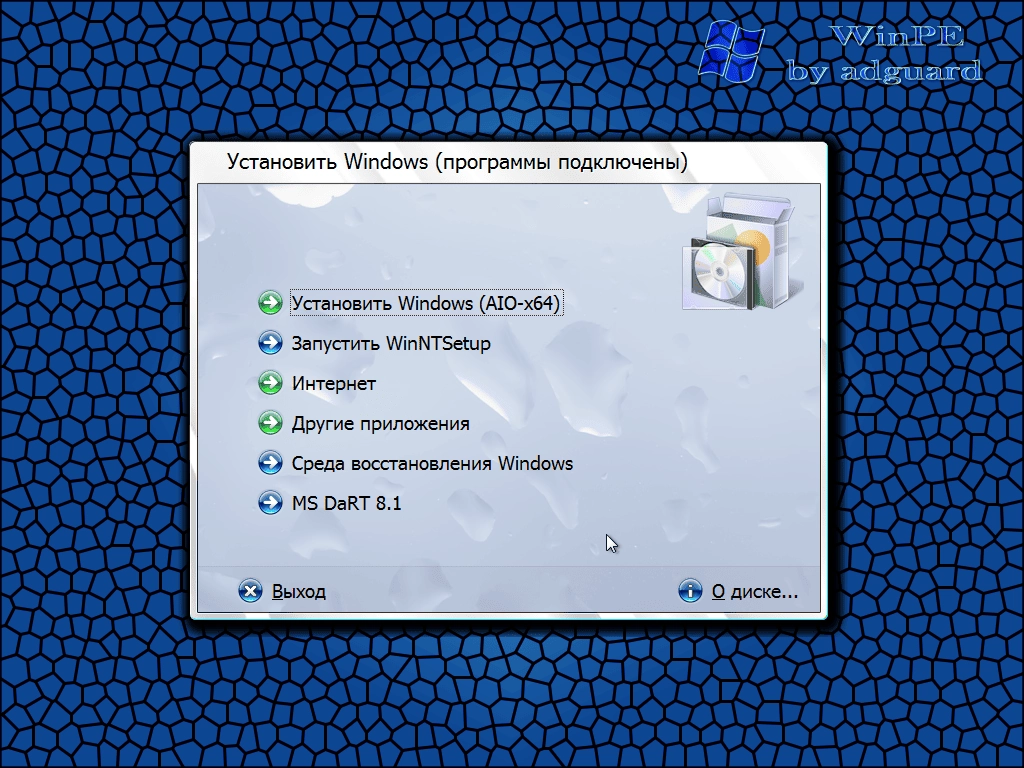Open the Интернет submenu
1024x768 pixels.
coord(334,383)
